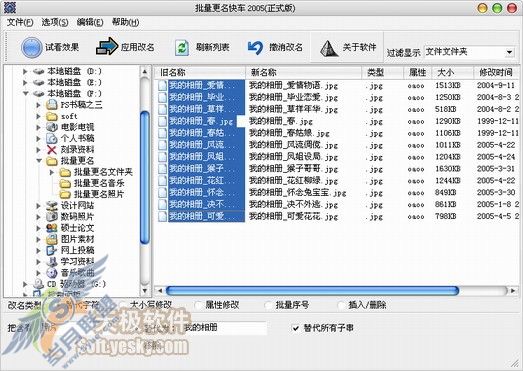Click the 个人书稿 folder icon

coord(52,138)
